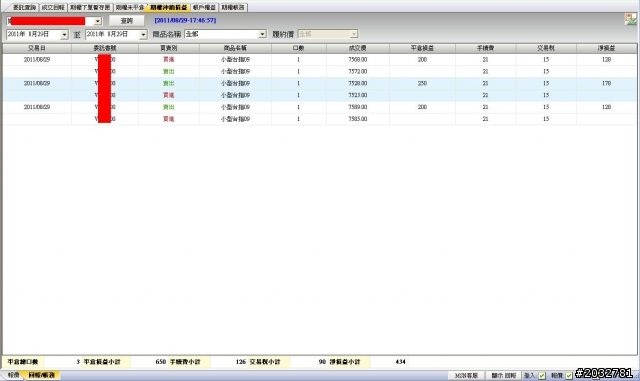Click the 手續費 column header

(x=485, y=48)
